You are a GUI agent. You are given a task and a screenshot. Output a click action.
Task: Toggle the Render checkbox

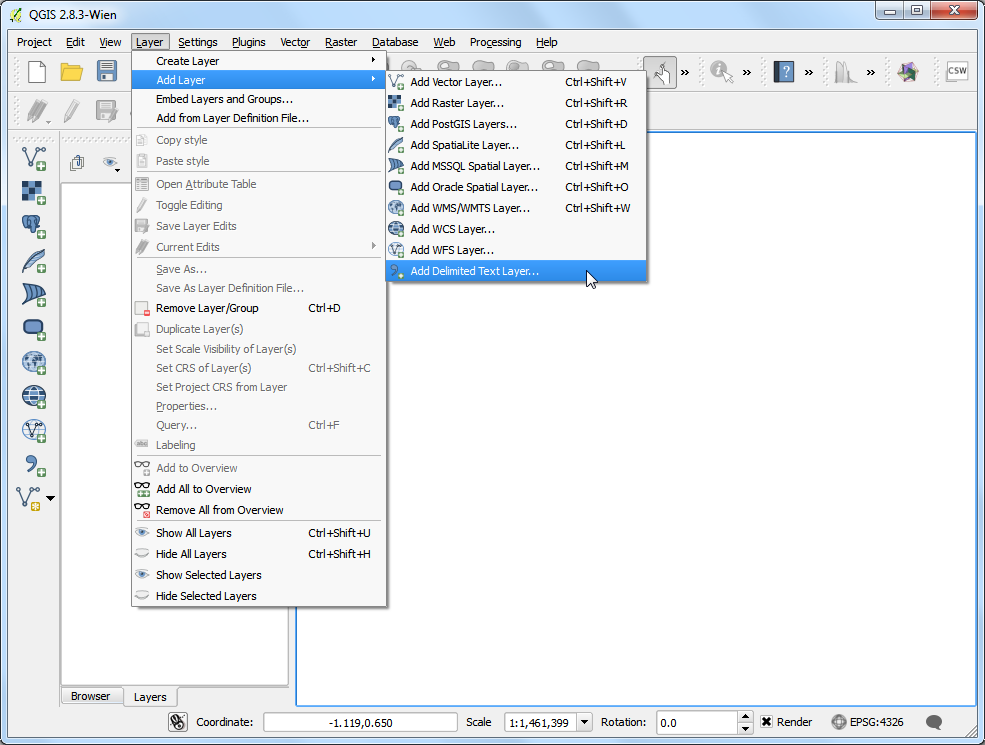(x=766, y=722)
